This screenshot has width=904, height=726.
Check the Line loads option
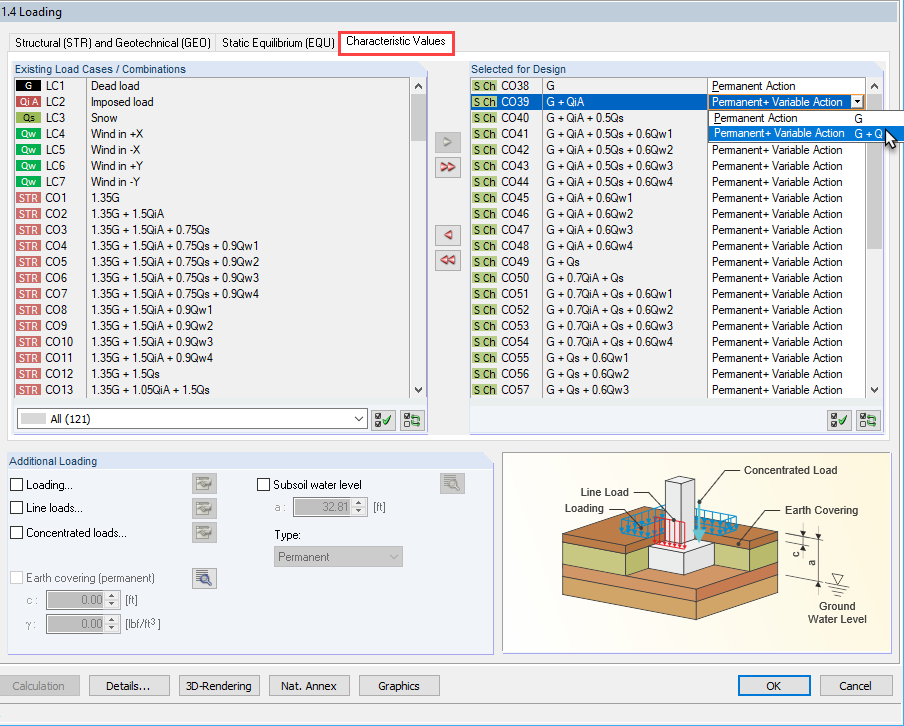(x=16, y=507)
